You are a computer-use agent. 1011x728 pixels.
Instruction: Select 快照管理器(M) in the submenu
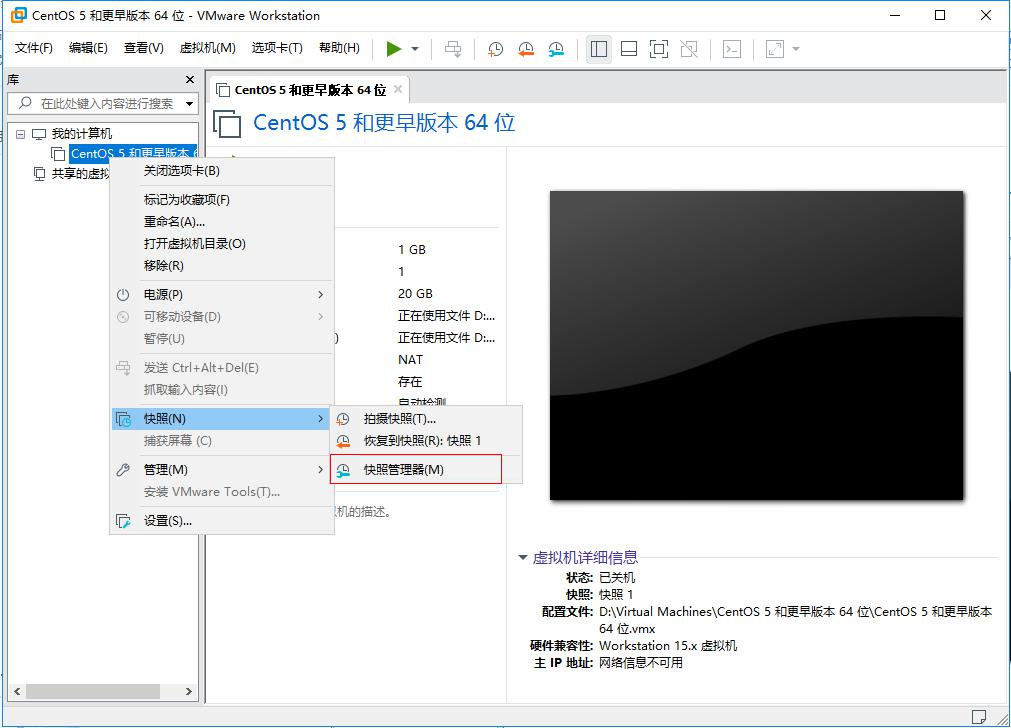click(403, 470)
